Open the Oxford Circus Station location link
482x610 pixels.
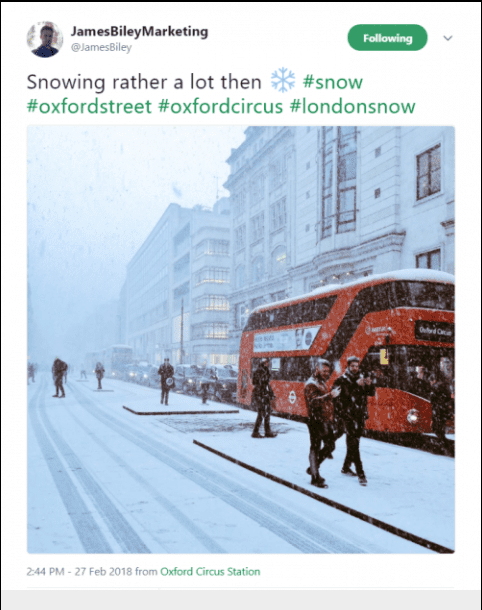tap(210, 571)
